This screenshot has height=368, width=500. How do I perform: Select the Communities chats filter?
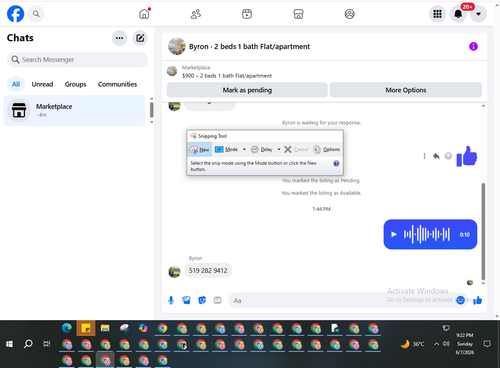(117, 84)
